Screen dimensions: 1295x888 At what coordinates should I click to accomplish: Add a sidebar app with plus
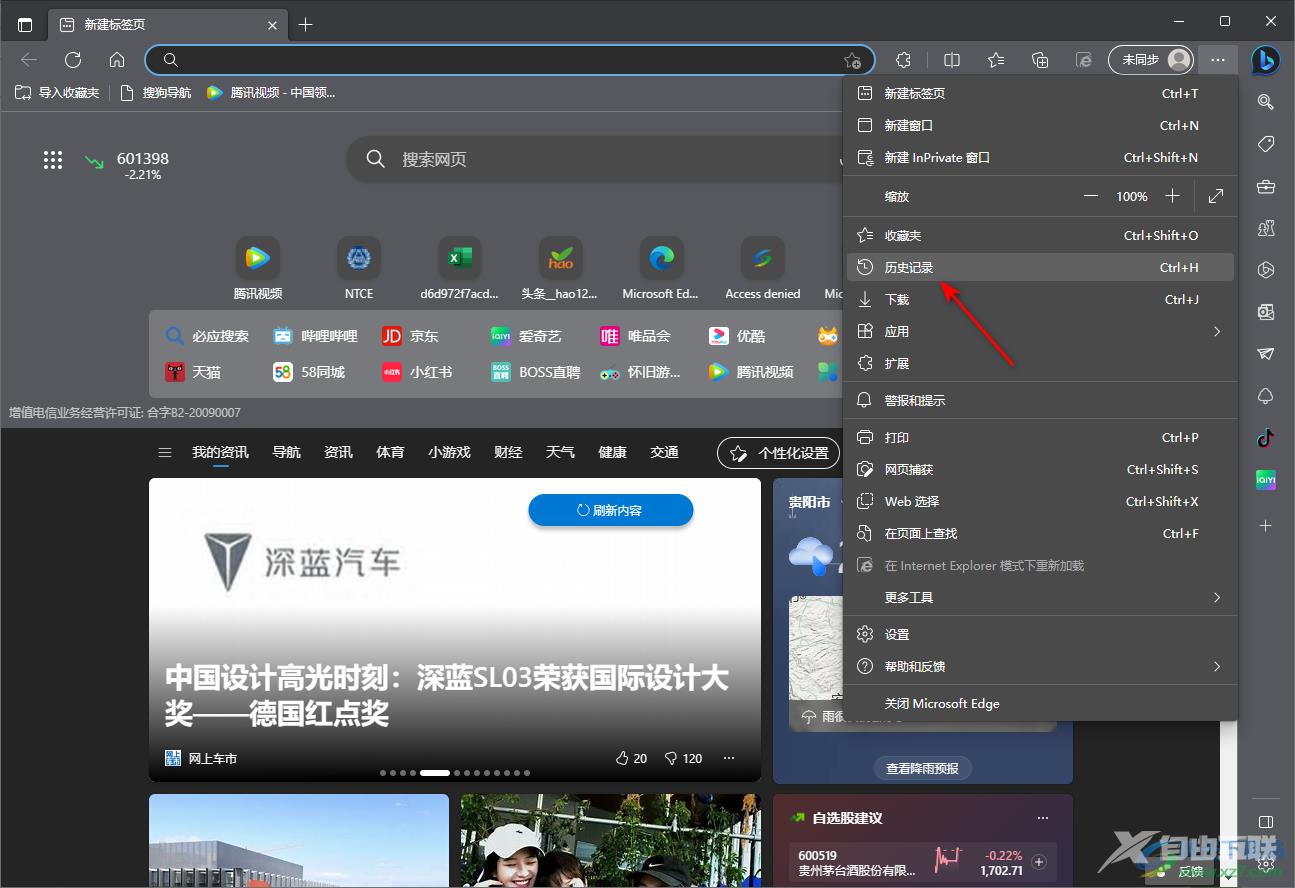[x=1266, y=525]
